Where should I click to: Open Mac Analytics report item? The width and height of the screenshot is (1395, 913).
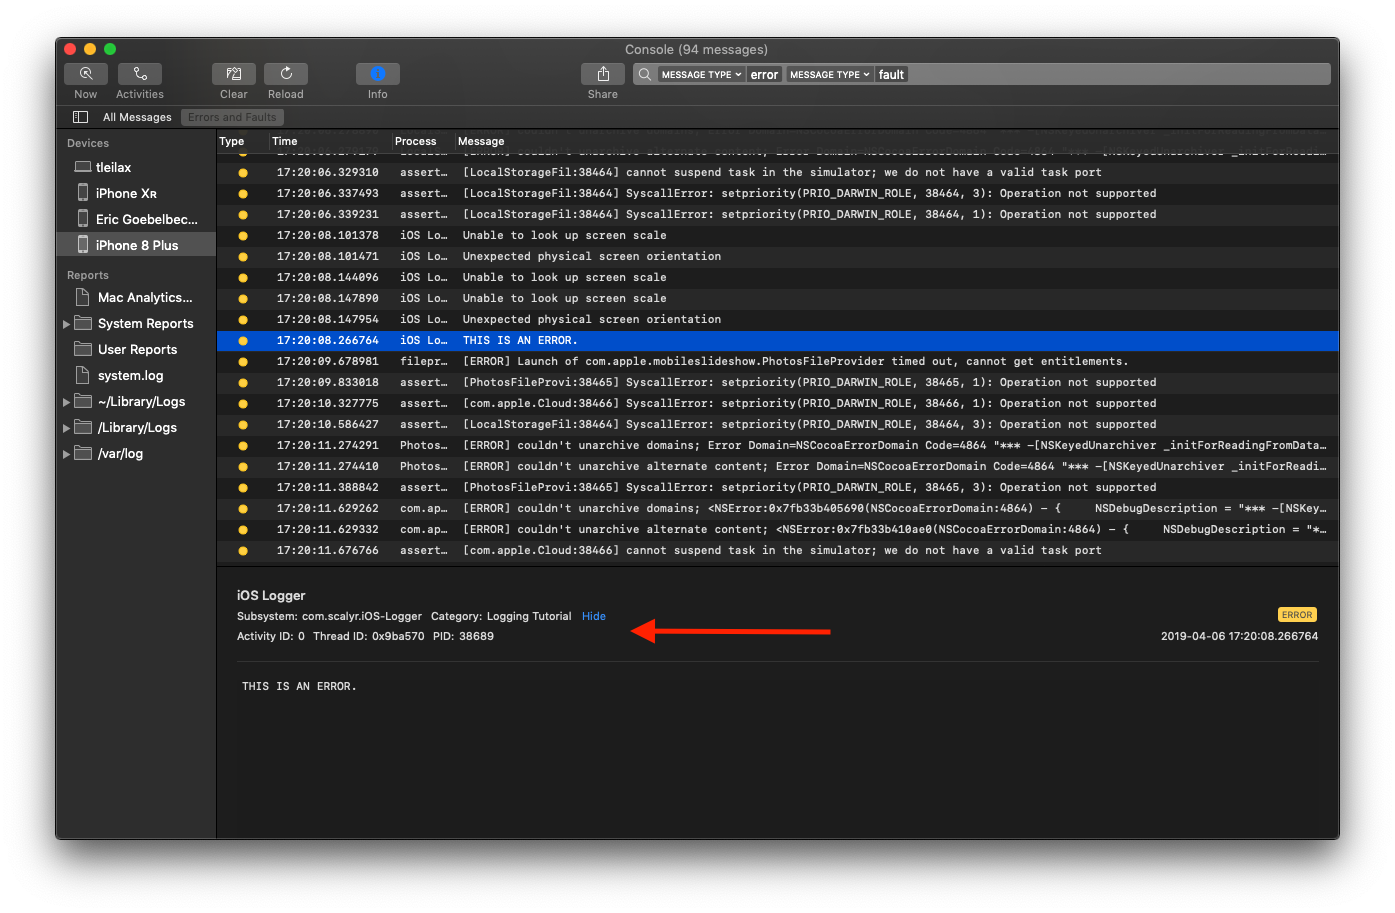144,297
